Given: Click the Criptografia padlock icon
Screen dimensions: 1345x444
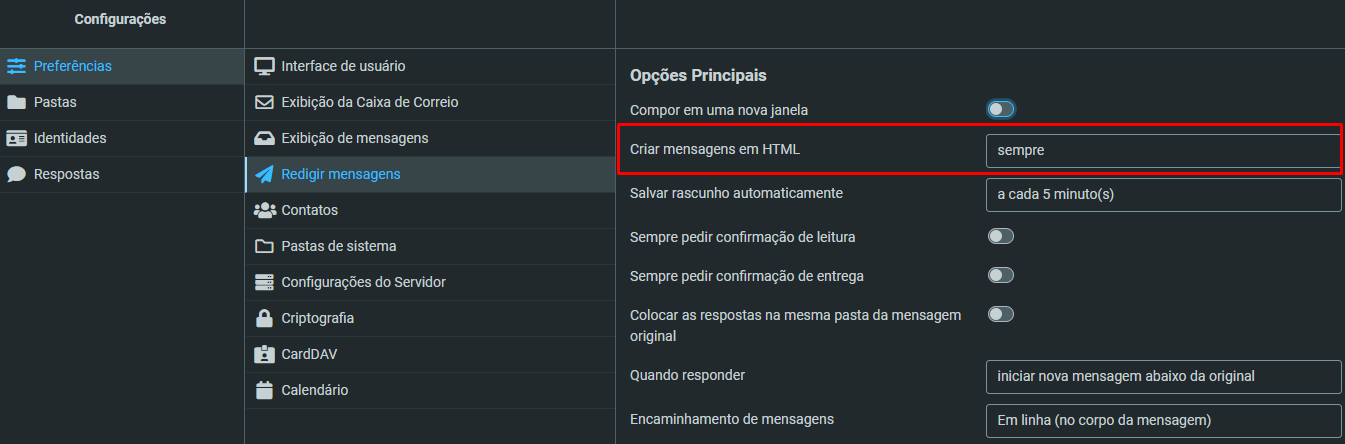Looking at the screenshot, I should pyautogui.click(x=264, y=318).
